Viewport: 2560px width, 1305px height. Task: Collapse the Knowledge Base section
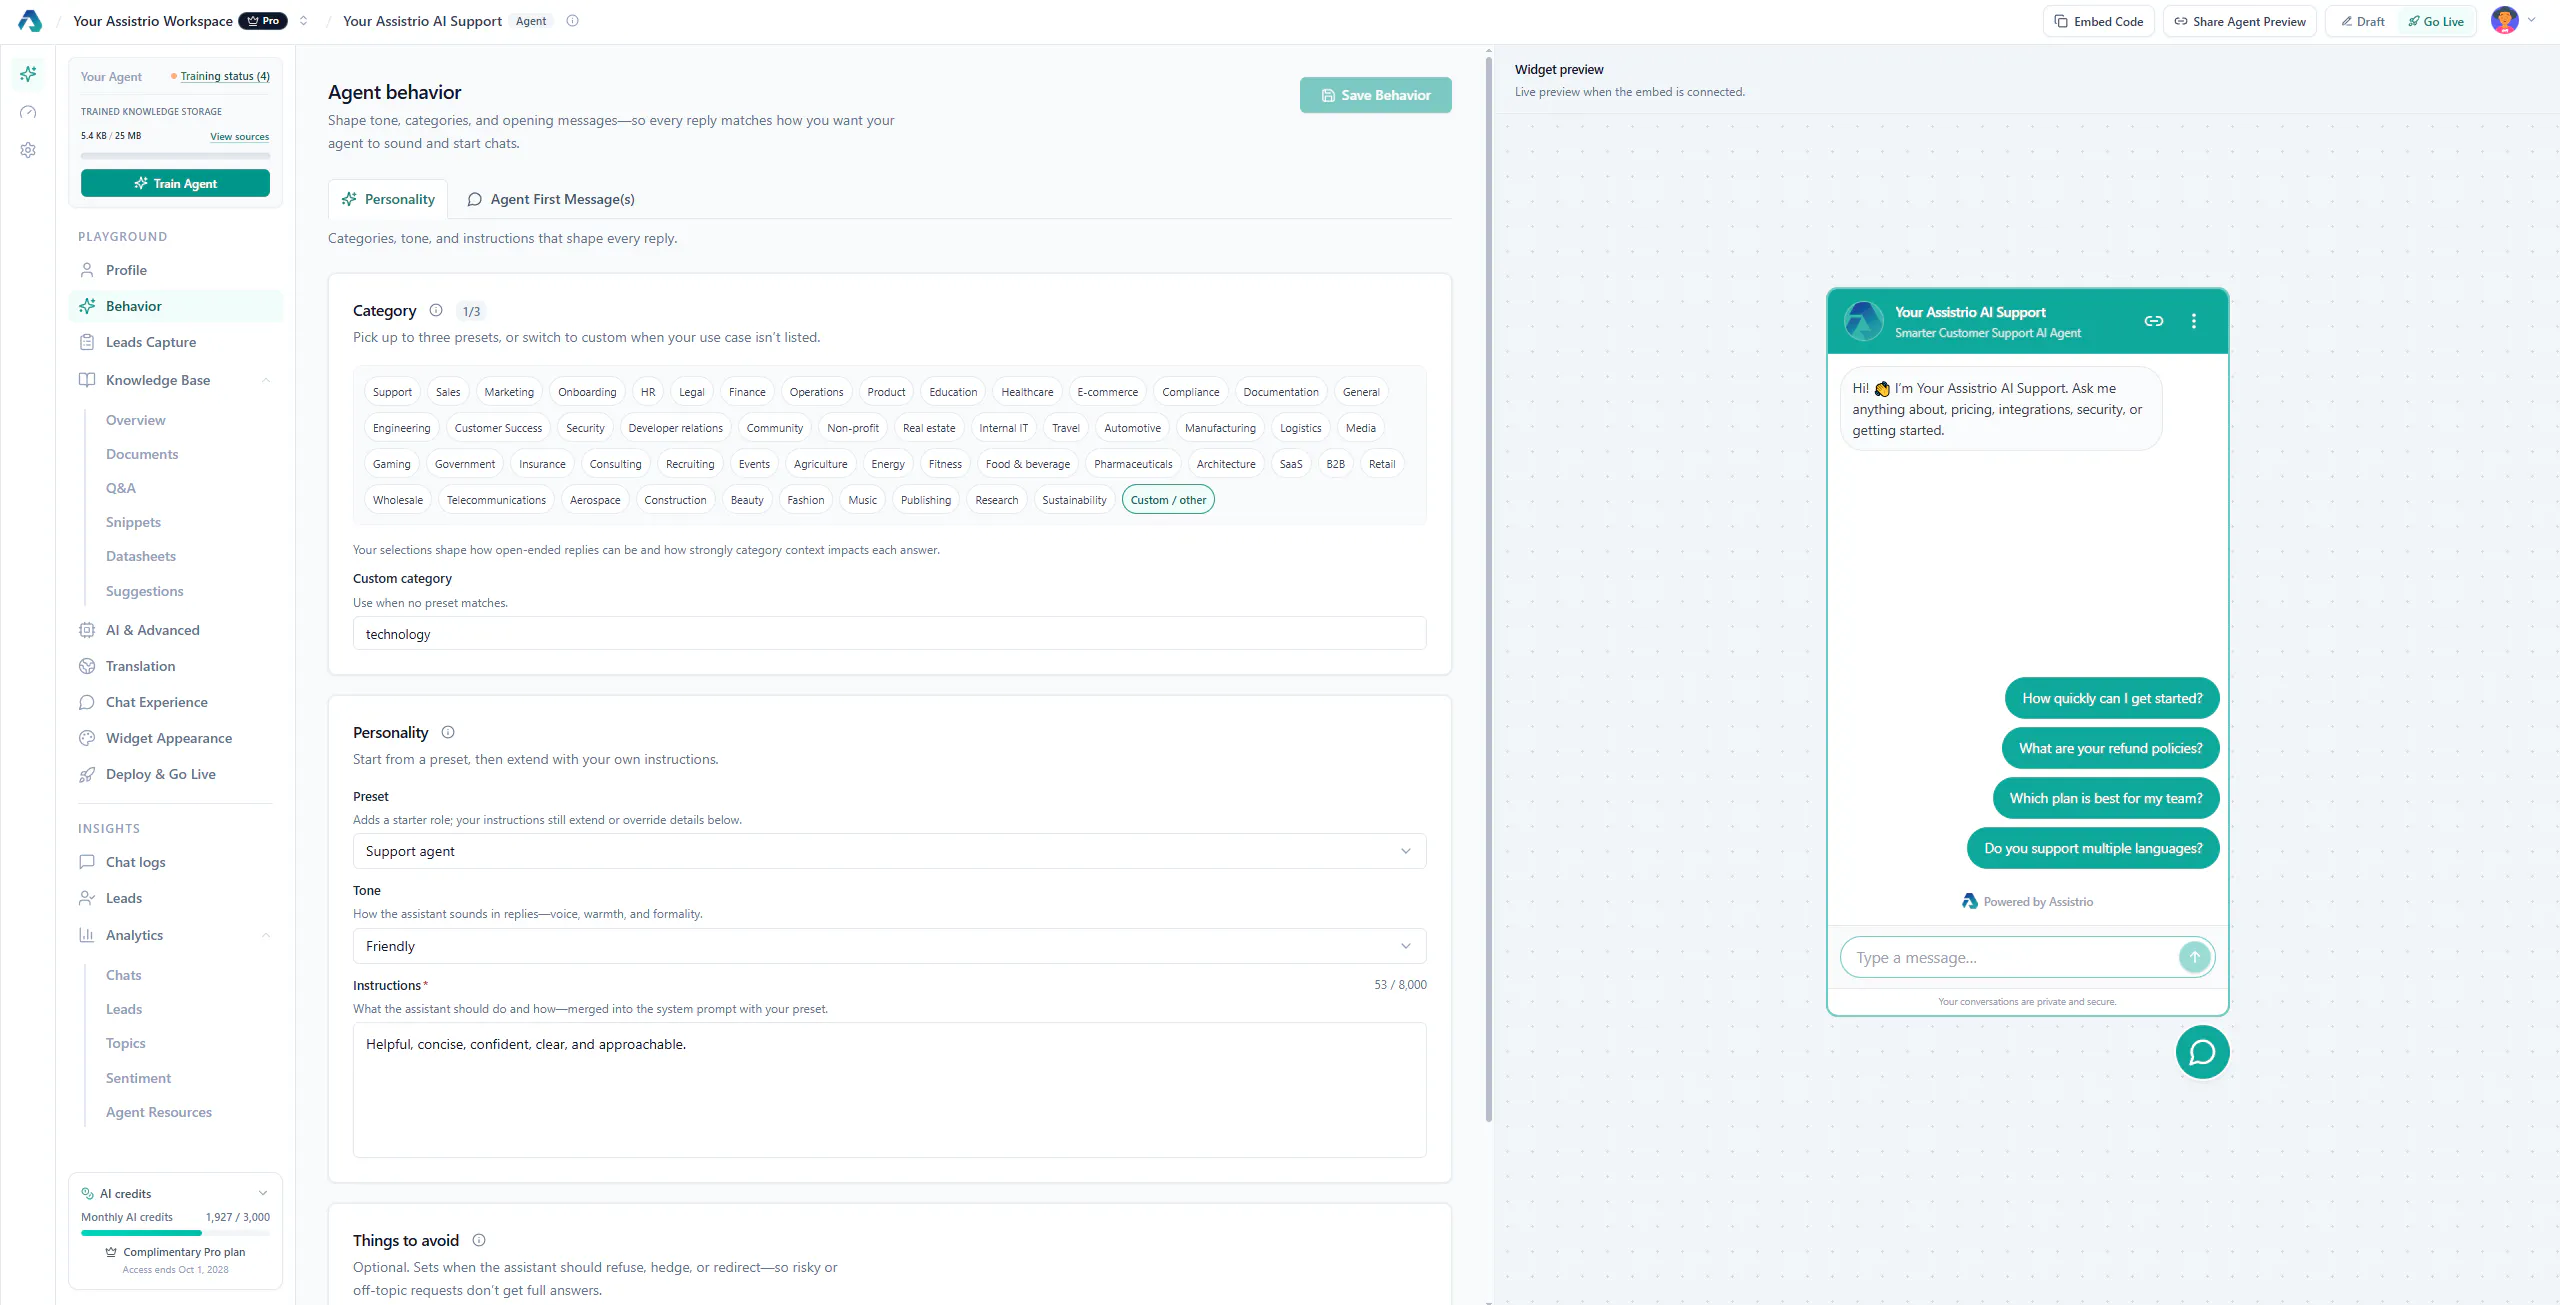tap(266, 380)
